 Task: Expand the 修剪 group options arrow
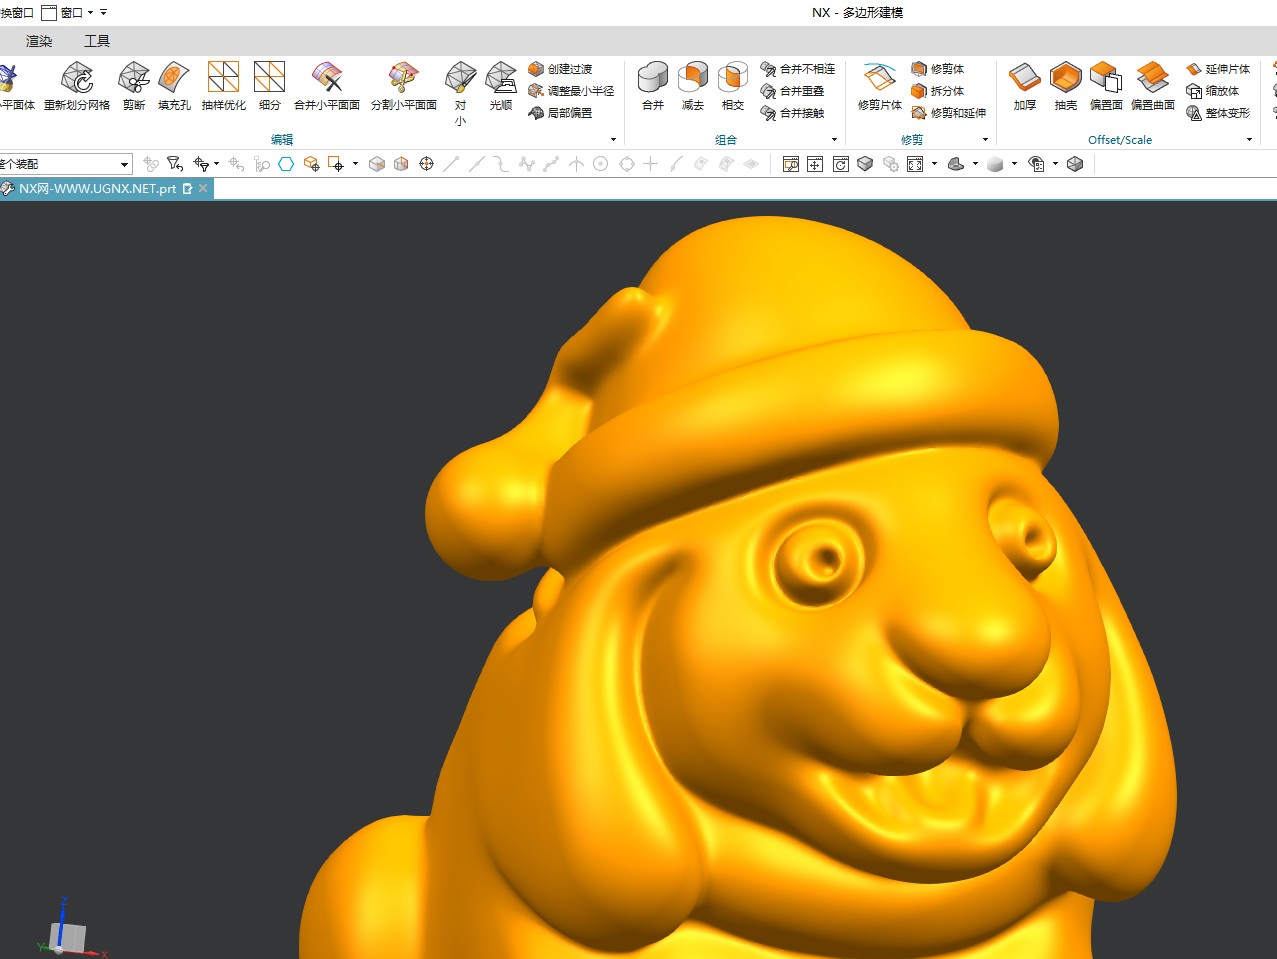(985, 140)
